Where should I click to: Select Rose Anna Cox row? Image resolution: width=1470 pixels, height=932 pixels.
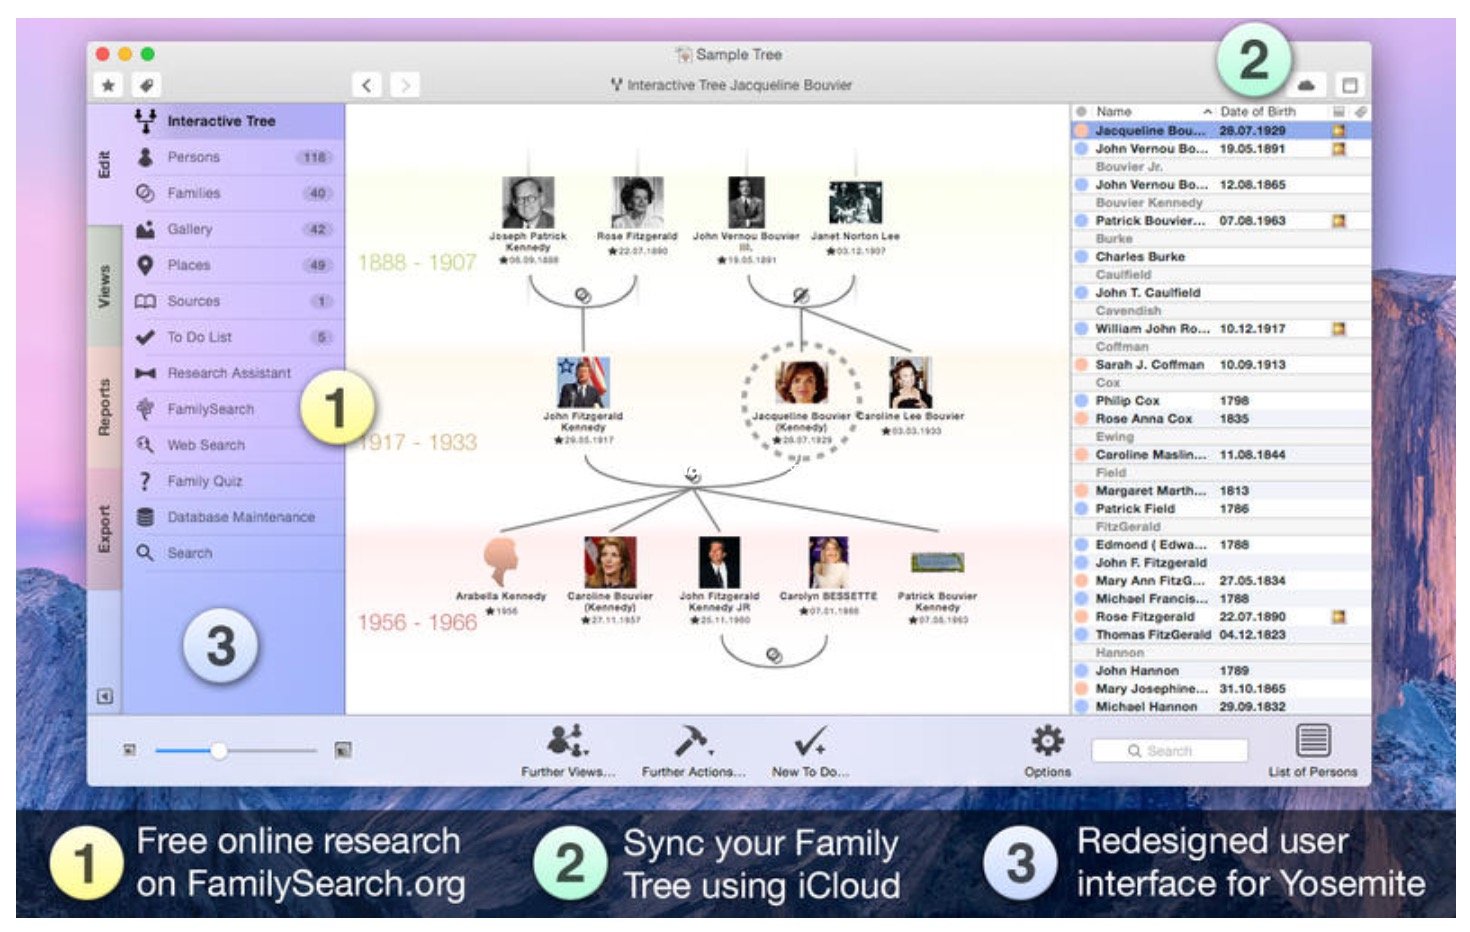pyautogui.click(x=1220, y=418)
